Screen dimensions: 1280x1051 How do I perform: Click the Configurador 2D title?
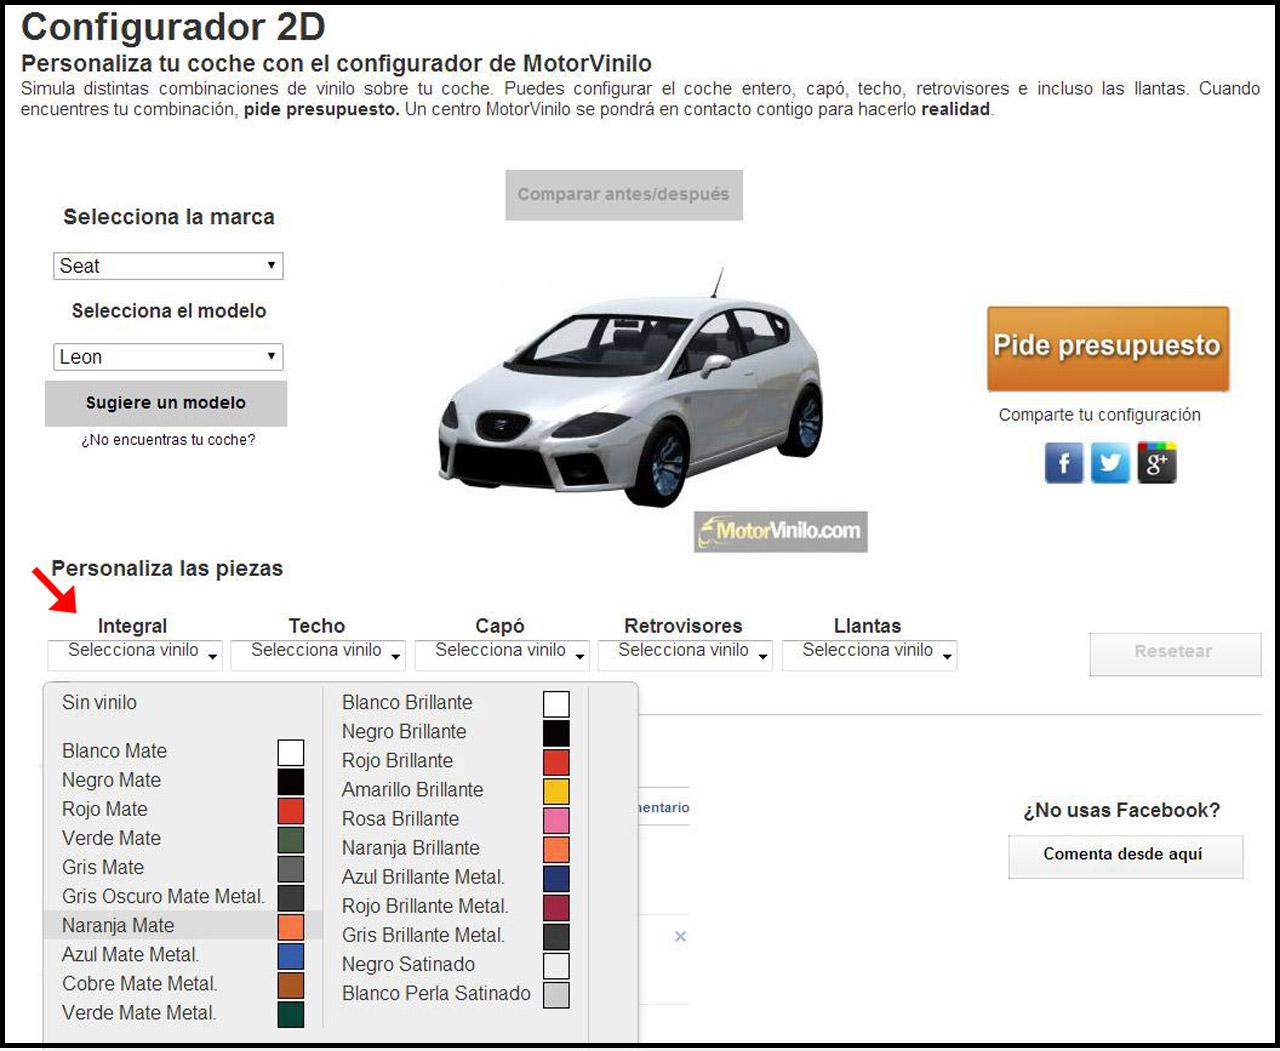pyautogui.click(x=173, y=27)
